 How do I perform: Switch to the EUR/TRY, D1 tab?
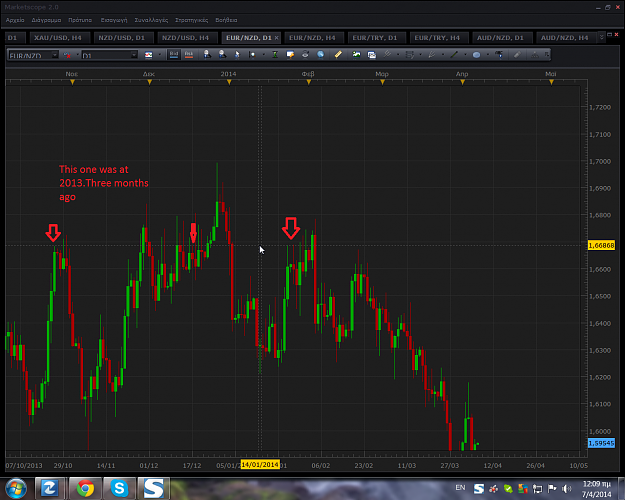375,37
